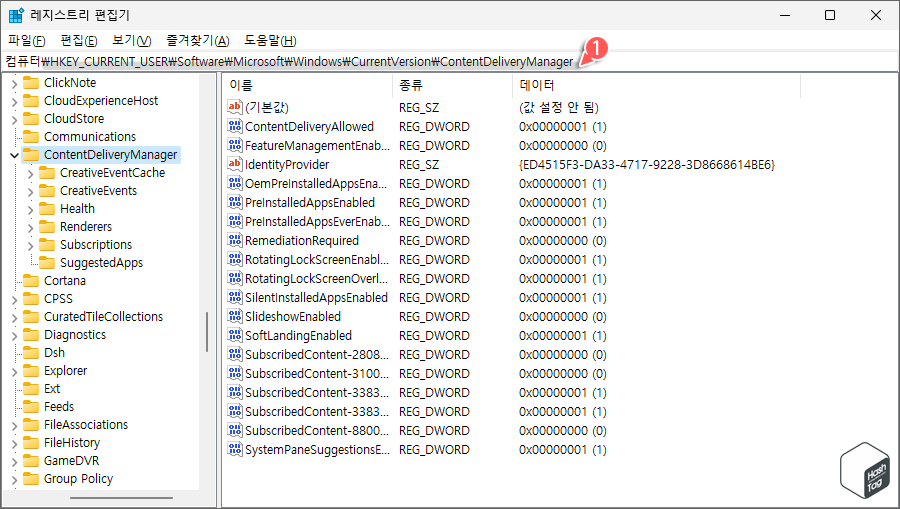Select the RotatingLockScreenEnabl... value name
900x509 pixels.
(317, 259)
